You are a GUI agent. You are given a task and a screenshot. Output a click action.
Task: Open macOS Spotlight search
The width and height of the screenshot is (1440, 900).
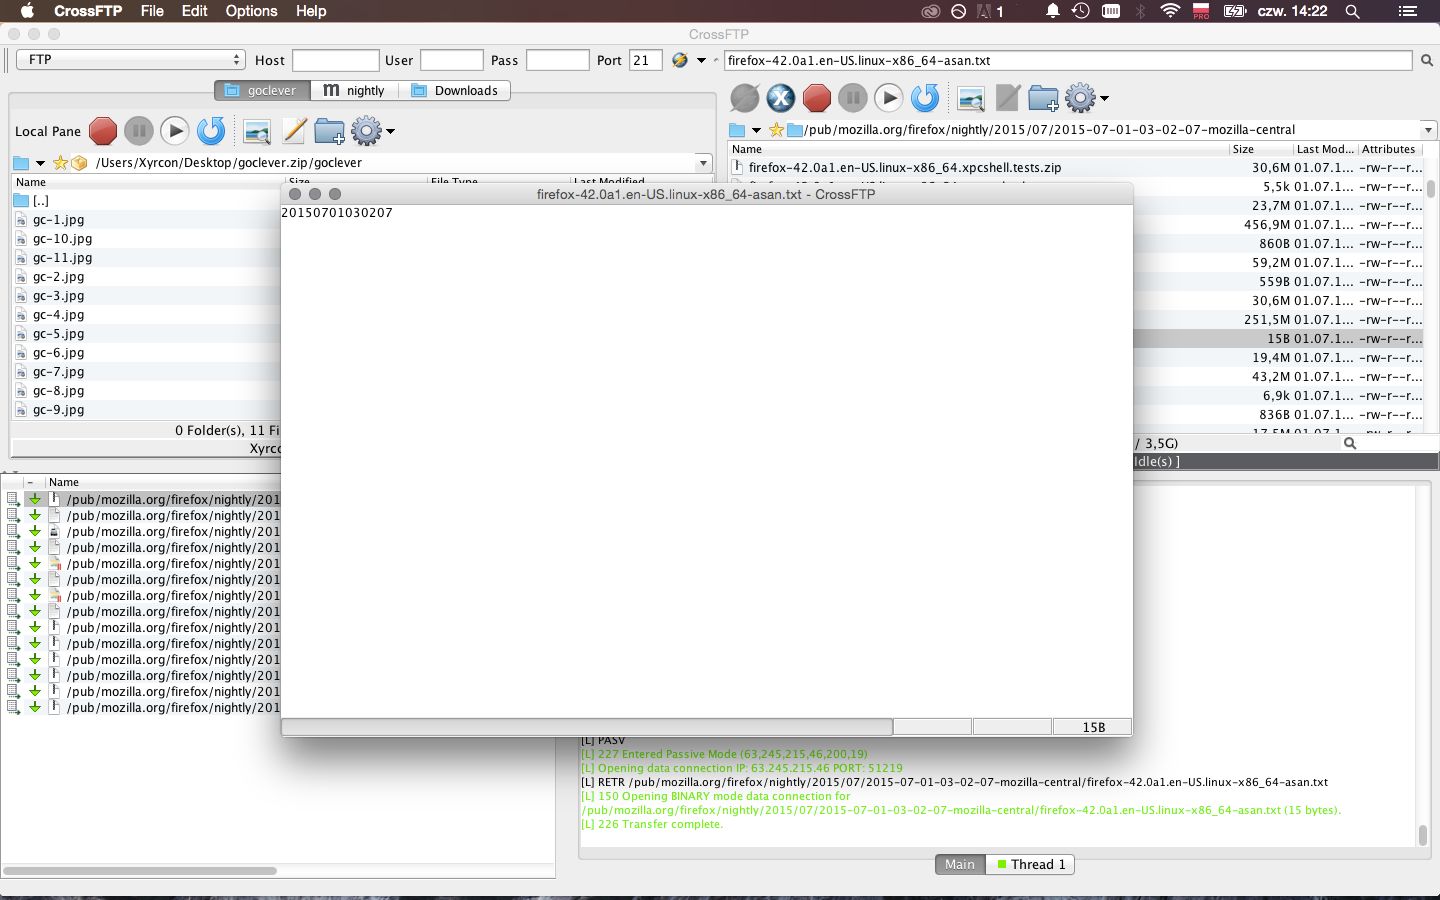[1353, 11]
